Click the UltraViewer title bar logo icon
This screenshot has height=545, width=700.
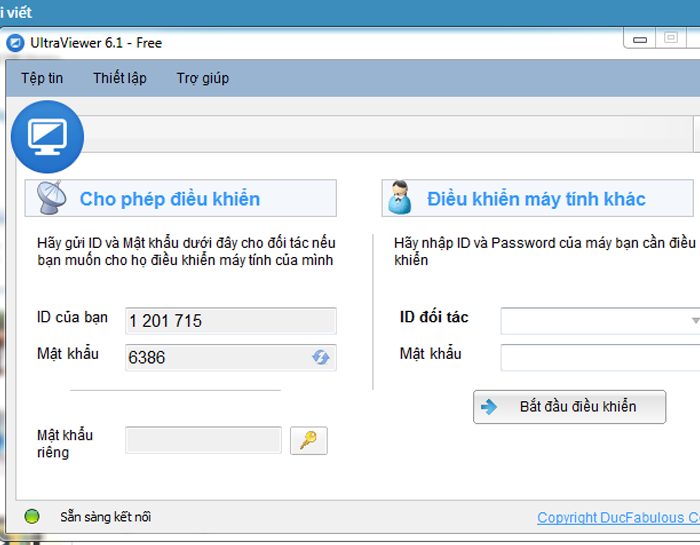click(15, 43)
